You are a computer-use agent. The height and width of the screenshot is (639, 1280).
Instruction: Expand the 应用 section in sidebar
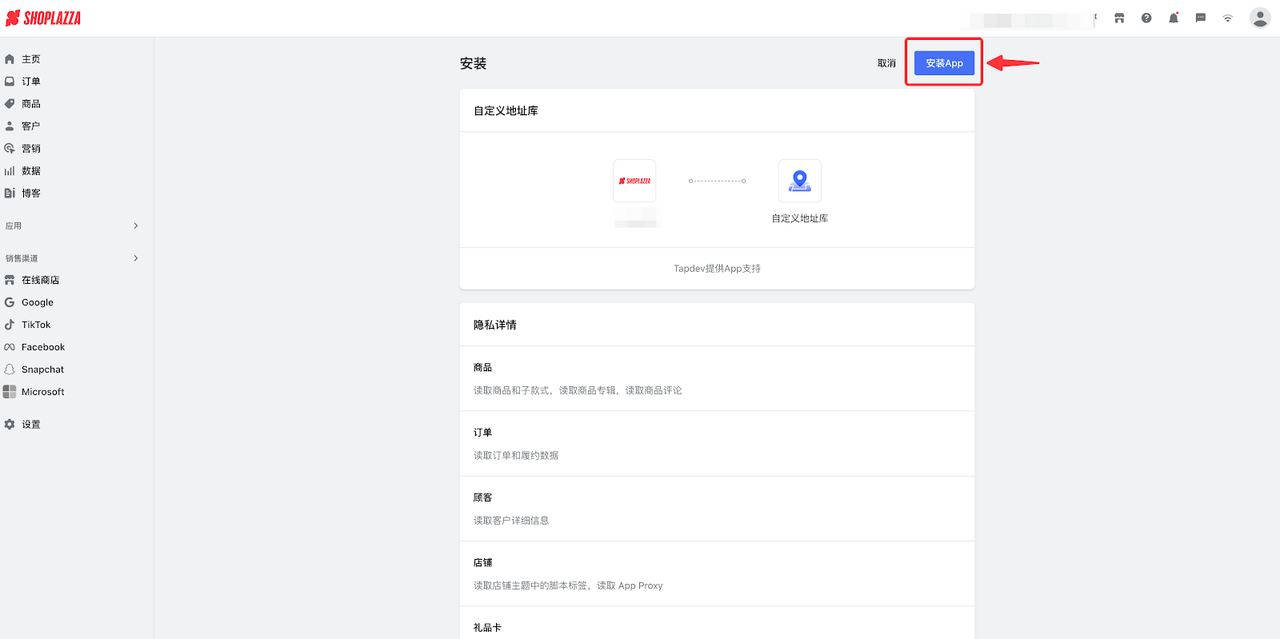135,225
